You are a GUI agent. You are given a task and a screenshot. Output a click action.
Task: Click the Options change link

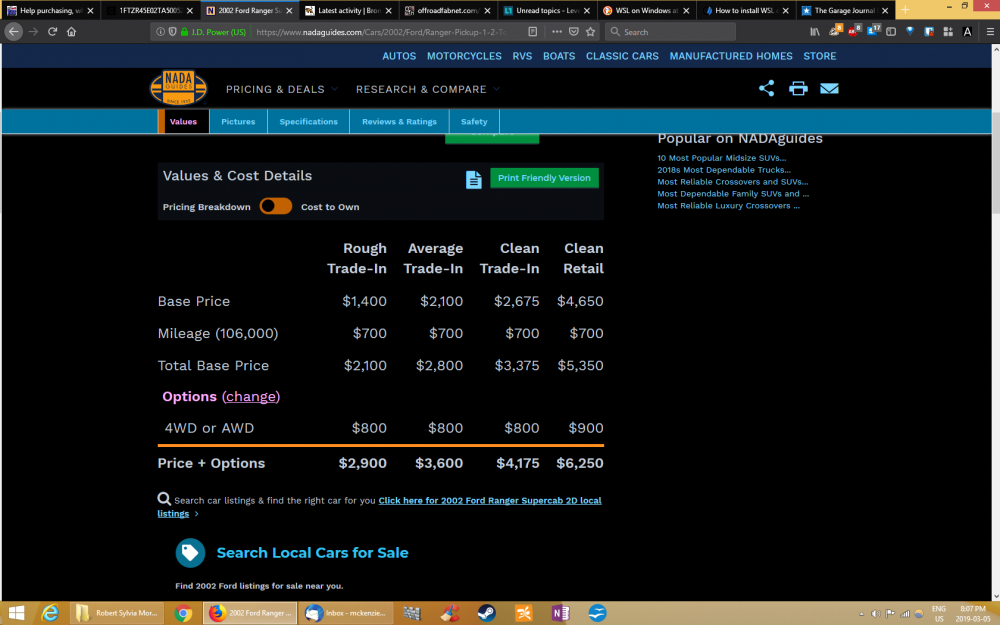pos(251,397)
